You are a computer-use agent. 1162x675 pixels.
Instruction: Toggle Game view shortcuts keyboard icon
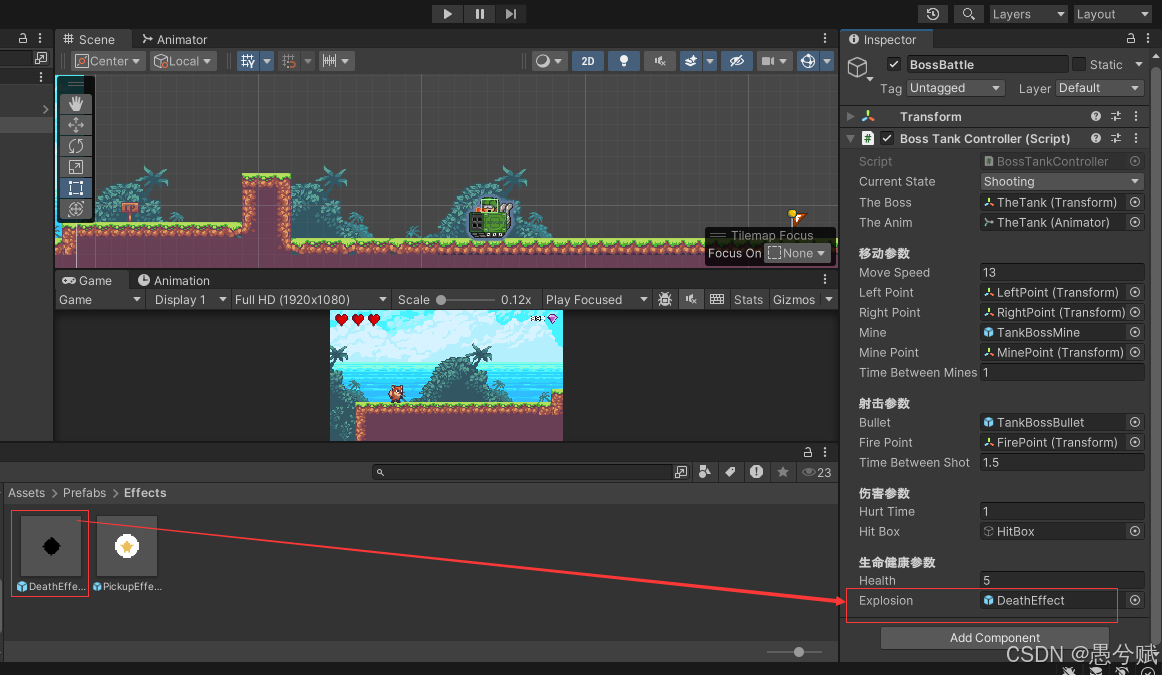tap(717, 299)
